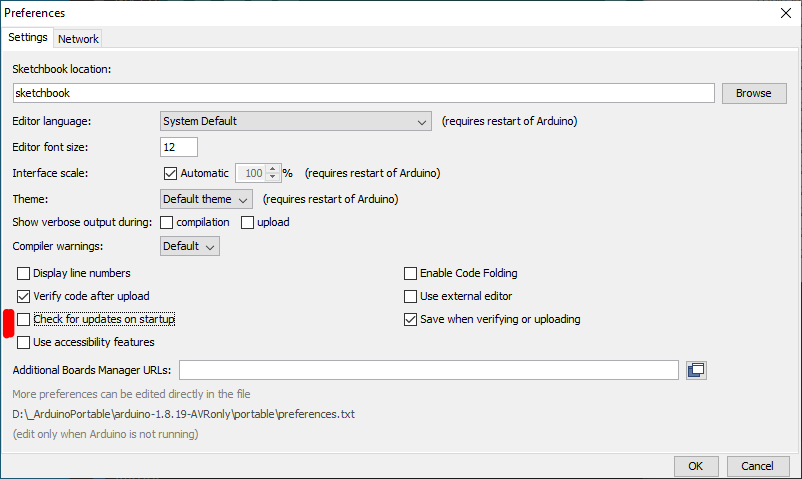Viewport: 802px width, 479px height.
Task: Expand the Theme dropdown
Action: coord(206,199)
